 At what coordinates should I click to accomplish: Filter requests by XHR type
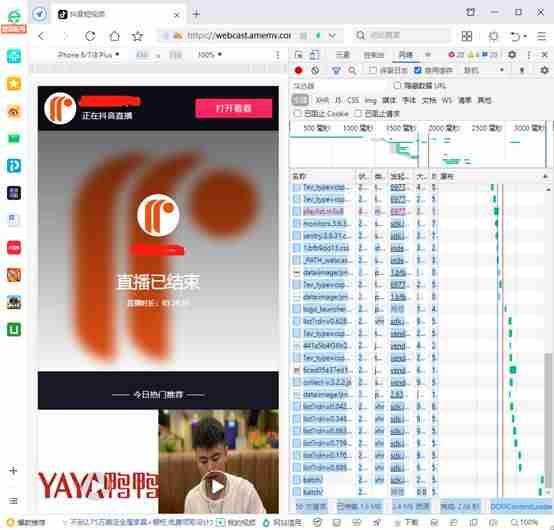322,100
